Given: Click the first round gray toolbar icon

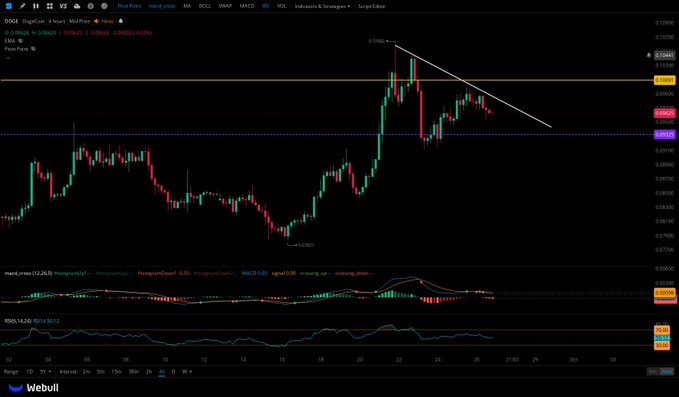Looking at the screenshot, I should (x=91, y=6).
